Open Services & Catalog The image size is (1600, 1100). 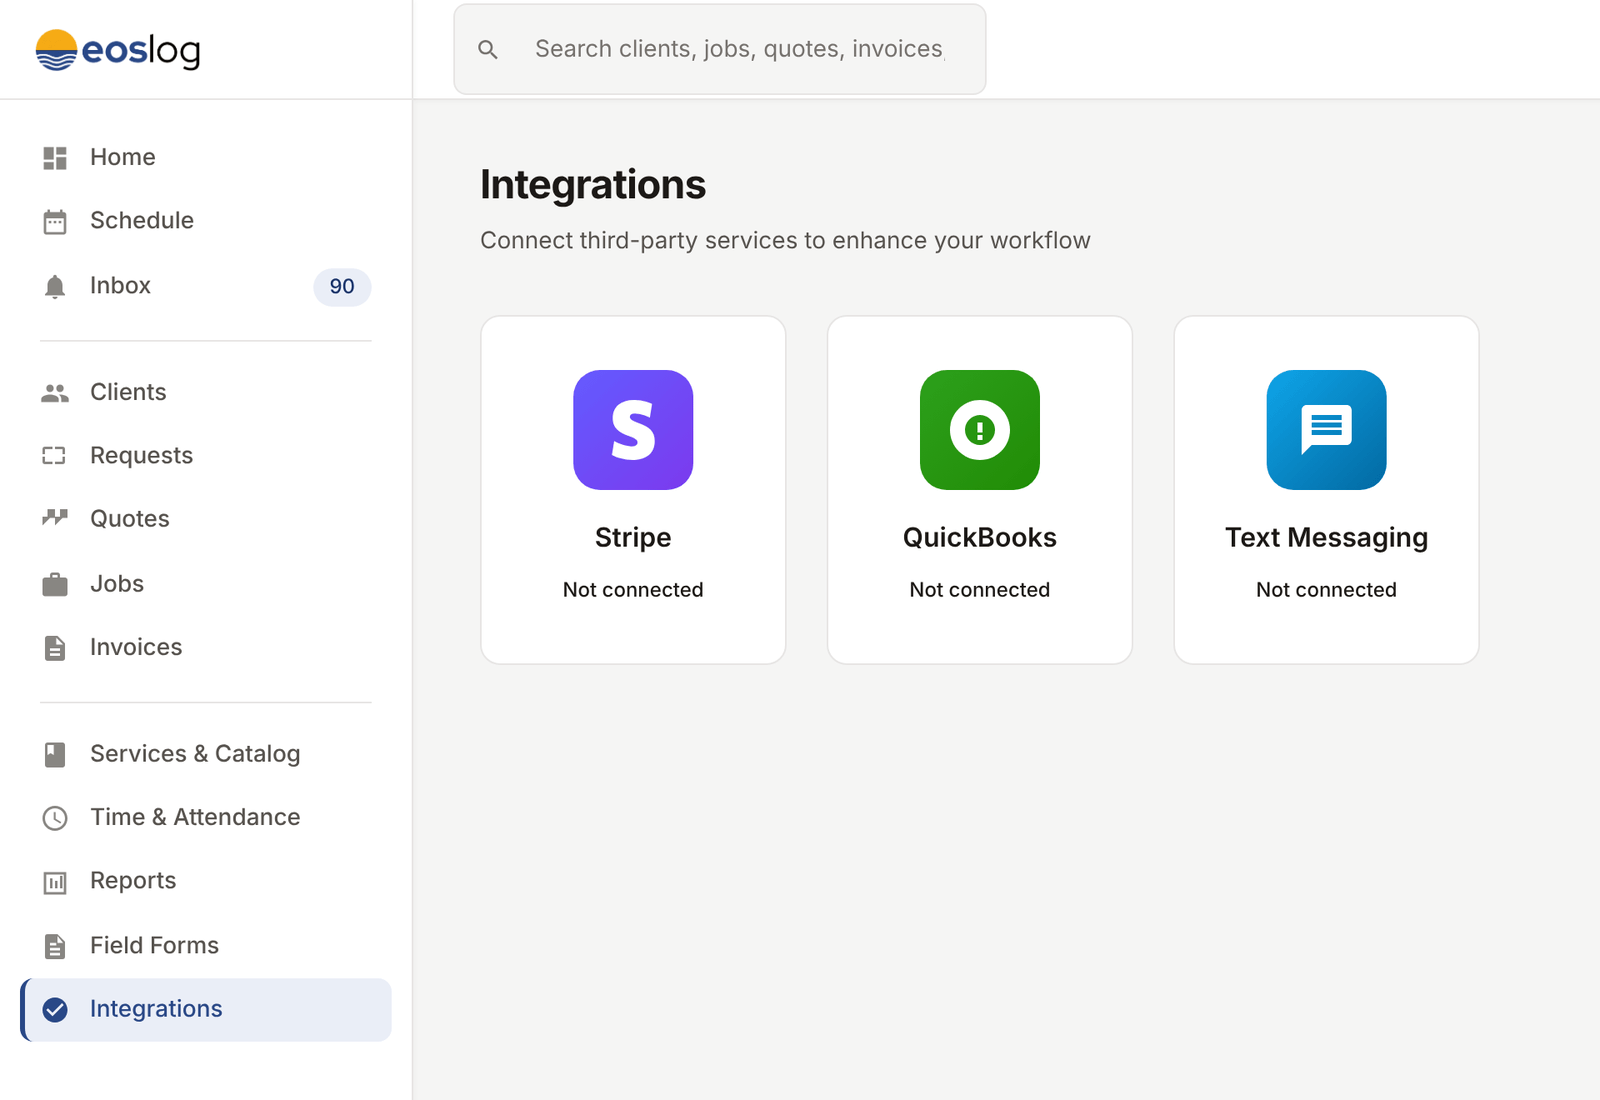point(206,753)
